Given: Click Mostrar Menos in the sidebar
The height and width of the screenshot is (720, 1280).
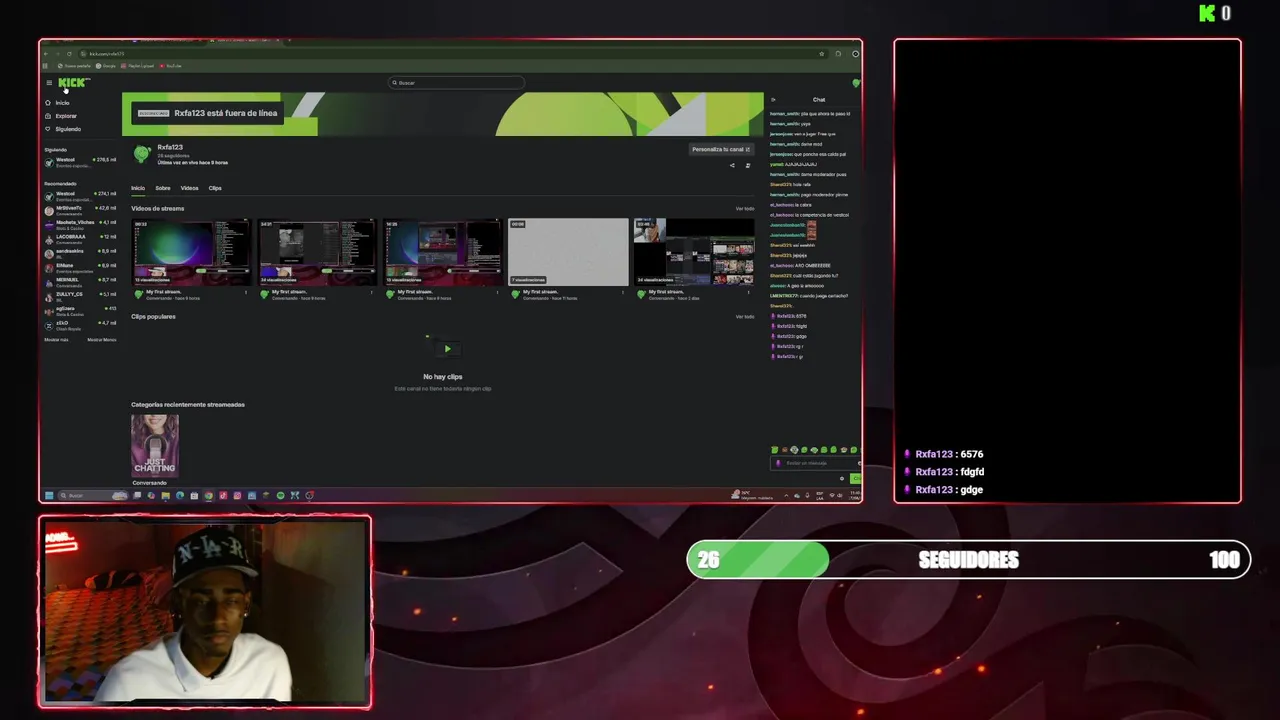Looking at the screenshot, I should [x=102, y=340].
